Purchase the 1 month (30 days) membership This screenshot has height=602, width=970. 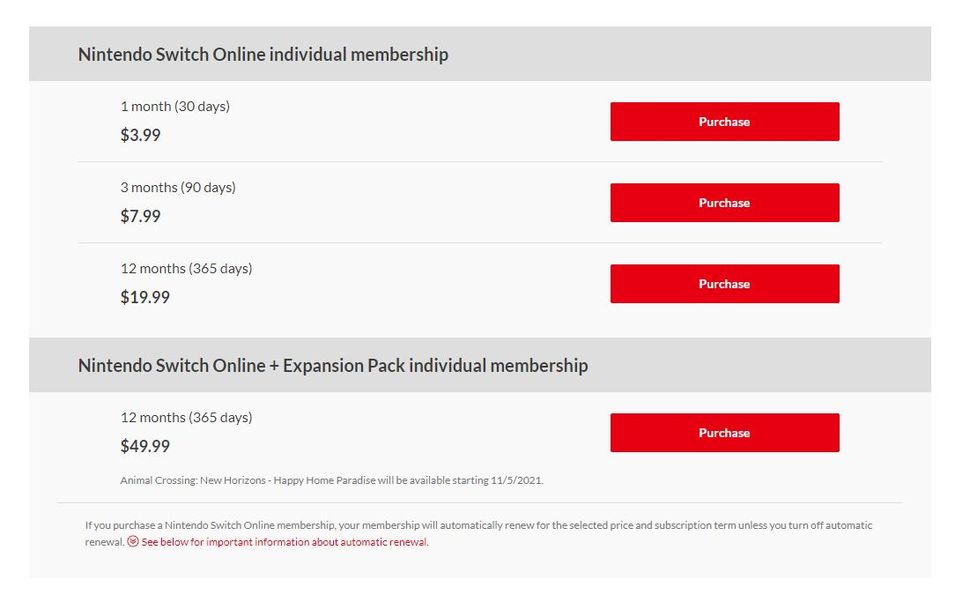(724, 121)
